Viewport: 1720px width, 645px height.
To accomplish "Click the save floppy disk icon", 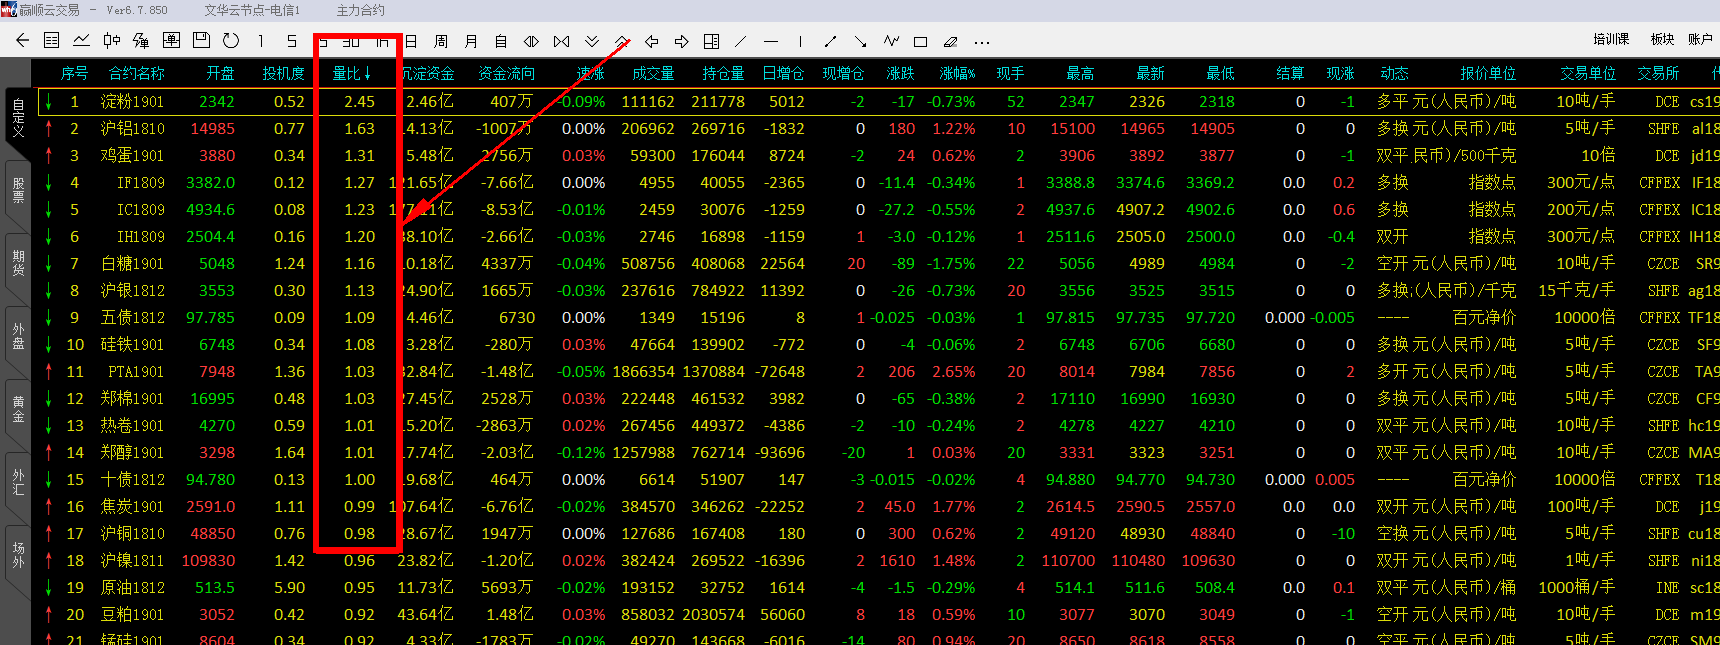I will [x=201, y=41].
